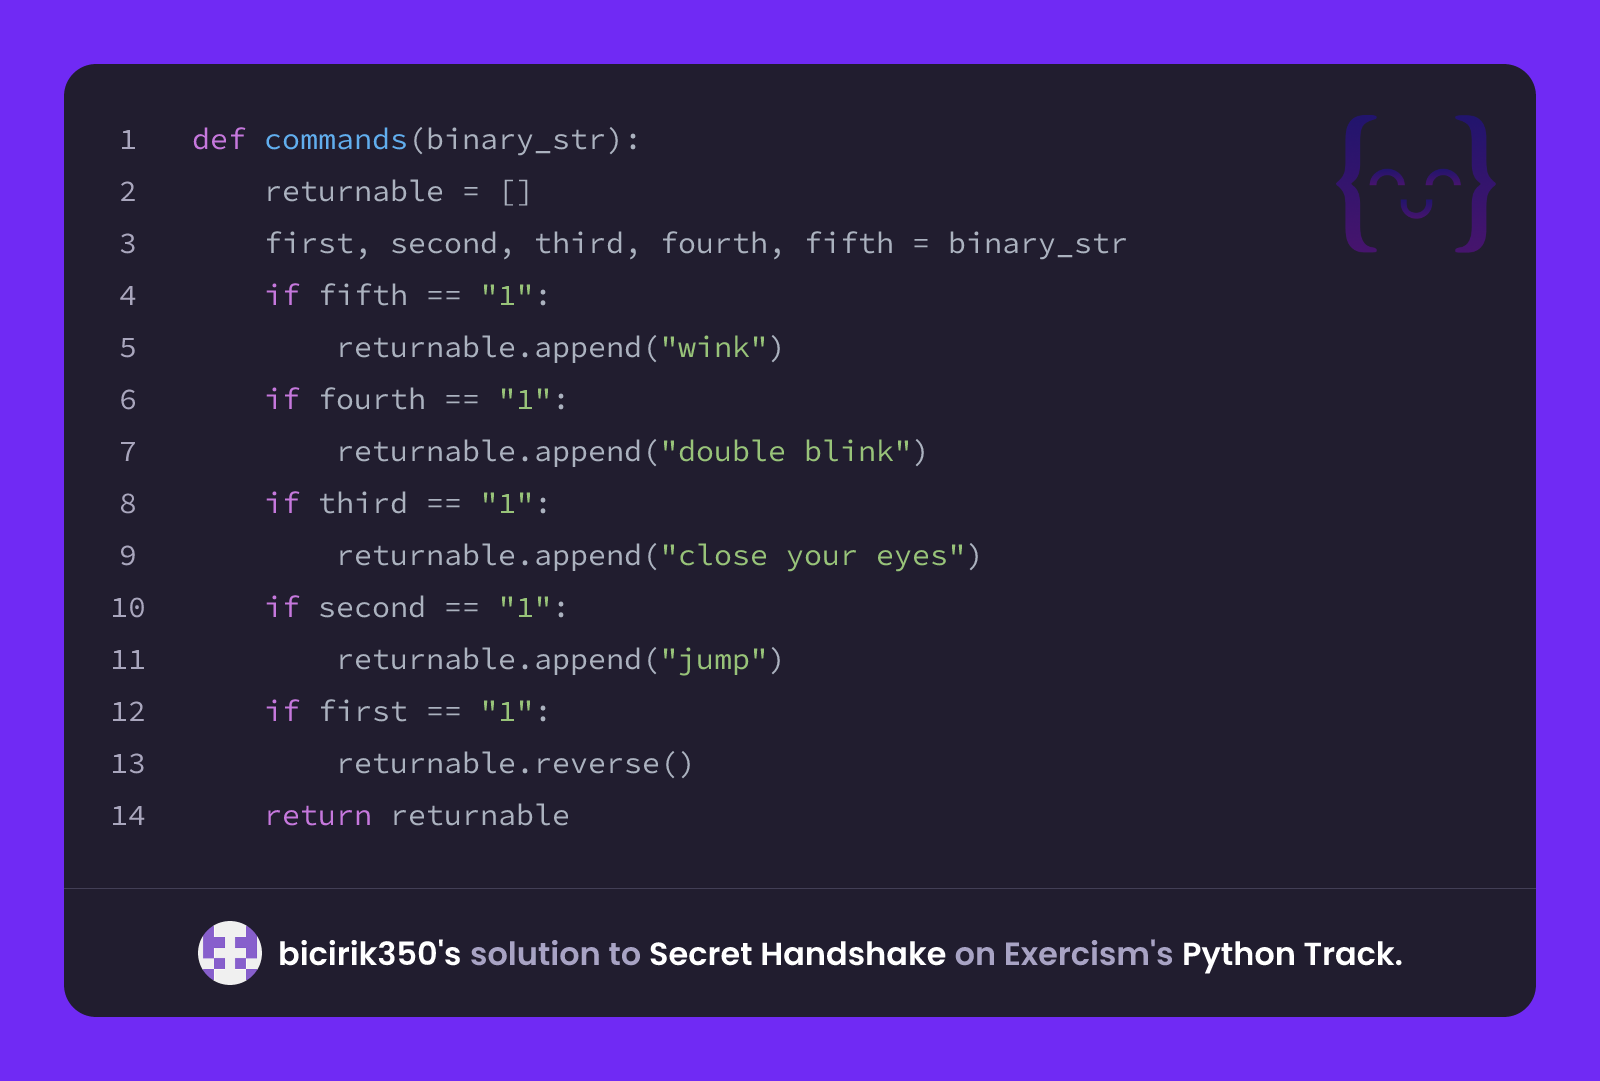Click line number 10 in the gutter
Viewport: 1600px width, 1081px height.
128,608
